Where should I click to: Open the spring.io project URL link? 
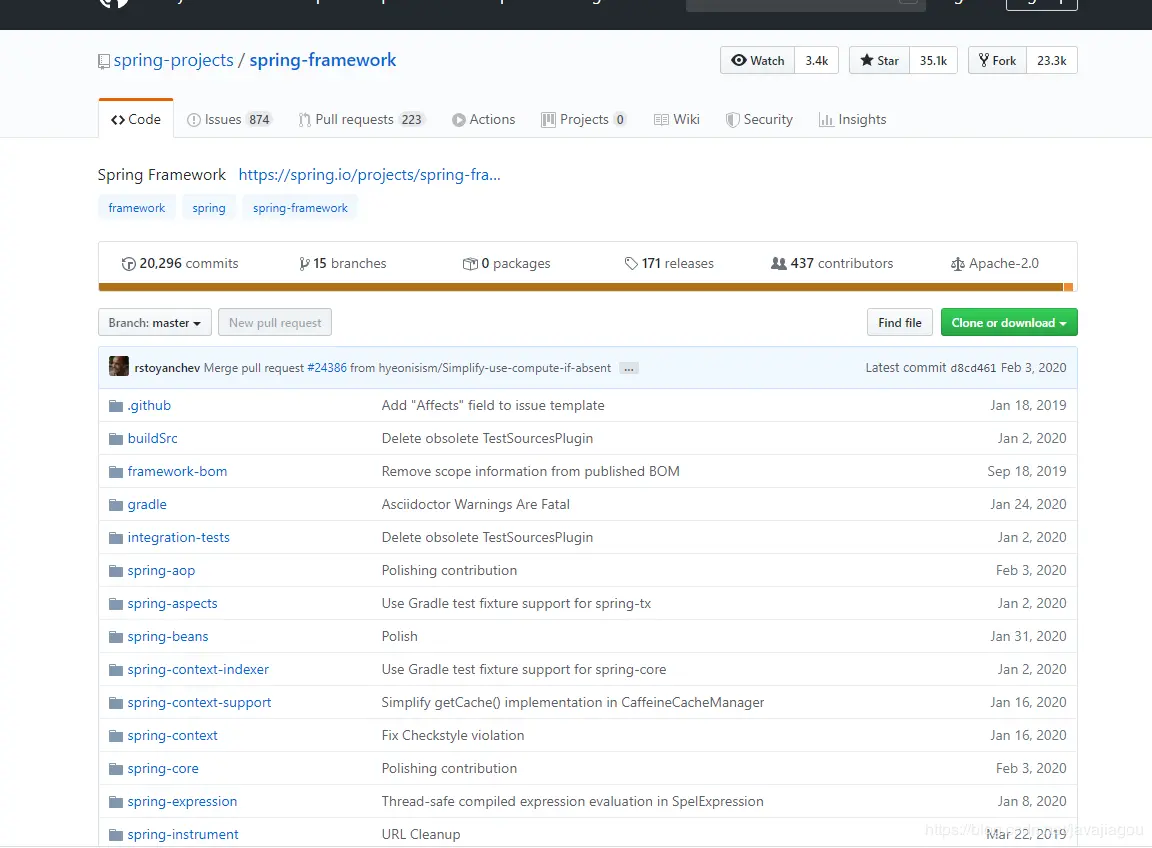(x=370, y=175)
